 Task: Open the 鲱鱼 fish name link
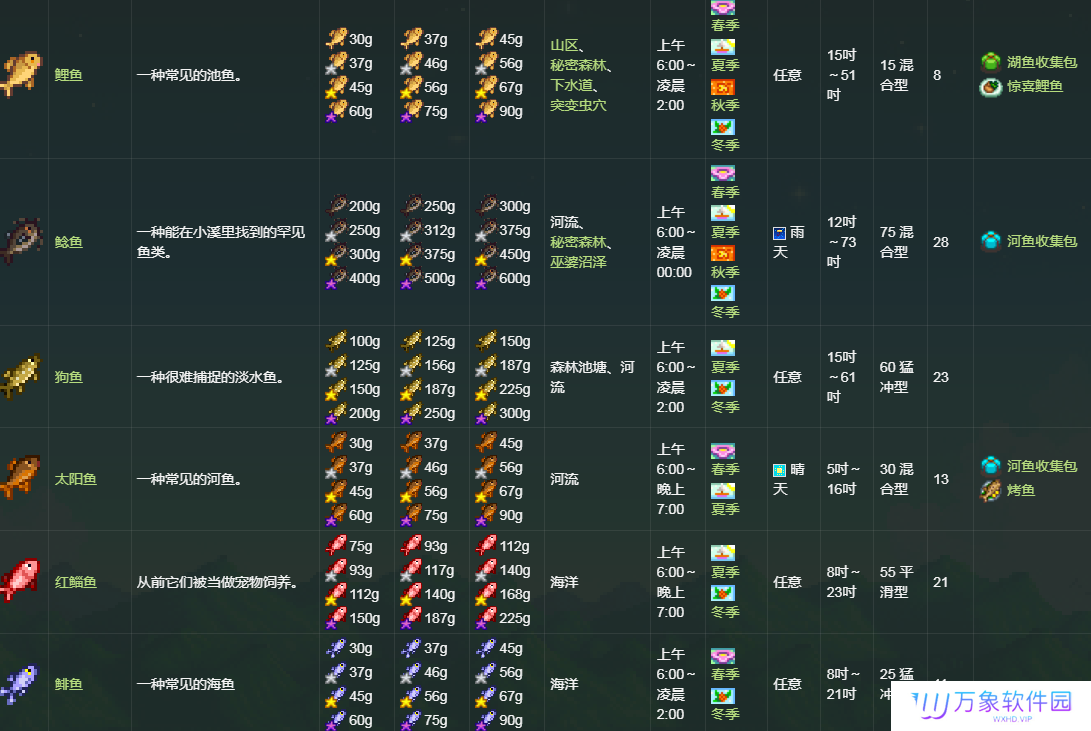point(68,684)
